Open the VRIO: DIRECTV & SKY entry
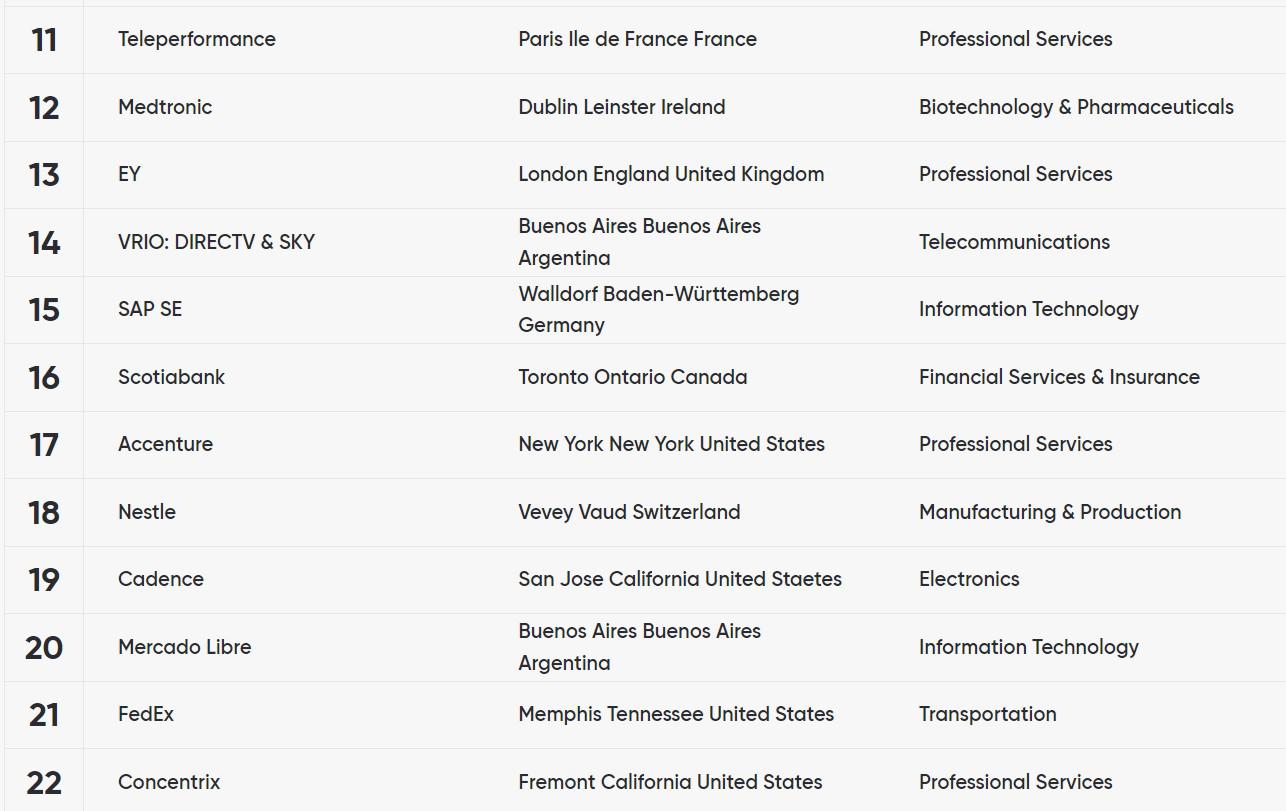The width and height of the screenshot is (1286, 811). coord(216,242)
